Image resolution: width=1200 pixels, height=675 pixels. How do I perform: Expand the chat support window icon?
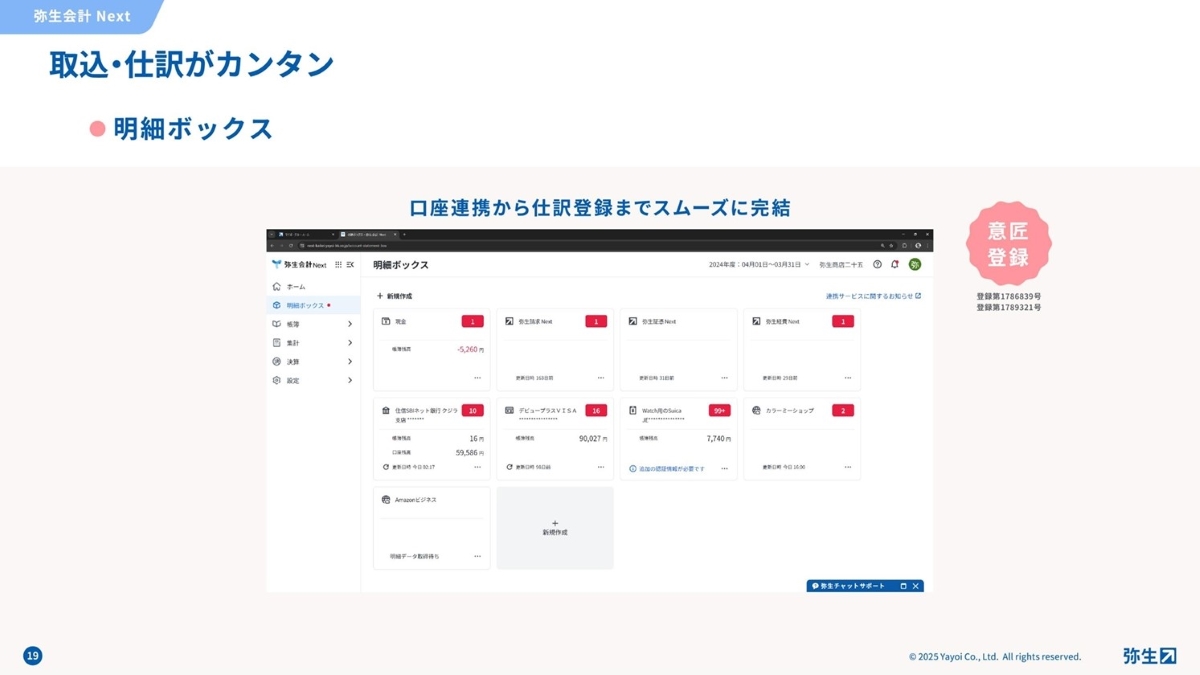pos(903,586)
